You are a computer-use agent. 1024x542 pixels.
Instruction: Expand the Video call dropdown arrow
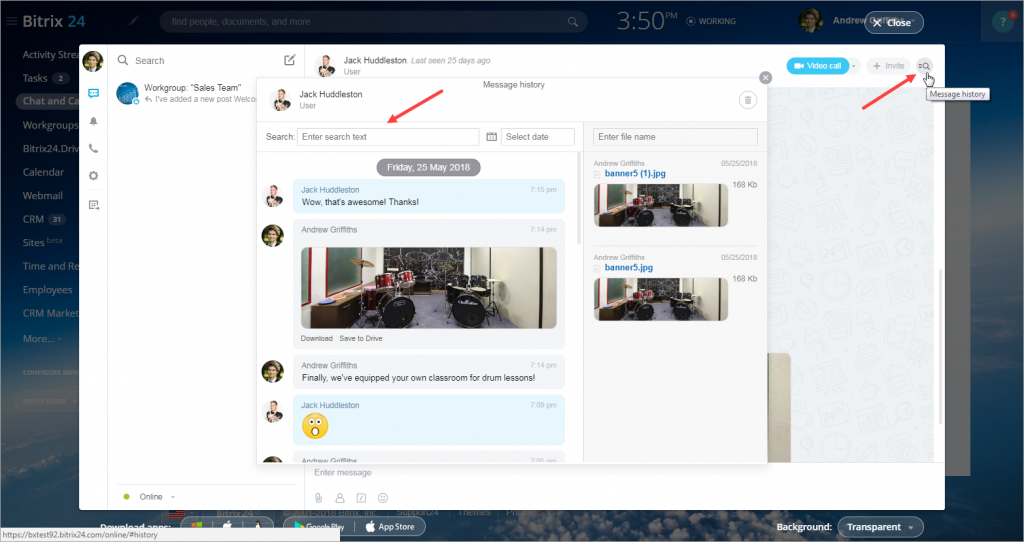click(854, 66)
